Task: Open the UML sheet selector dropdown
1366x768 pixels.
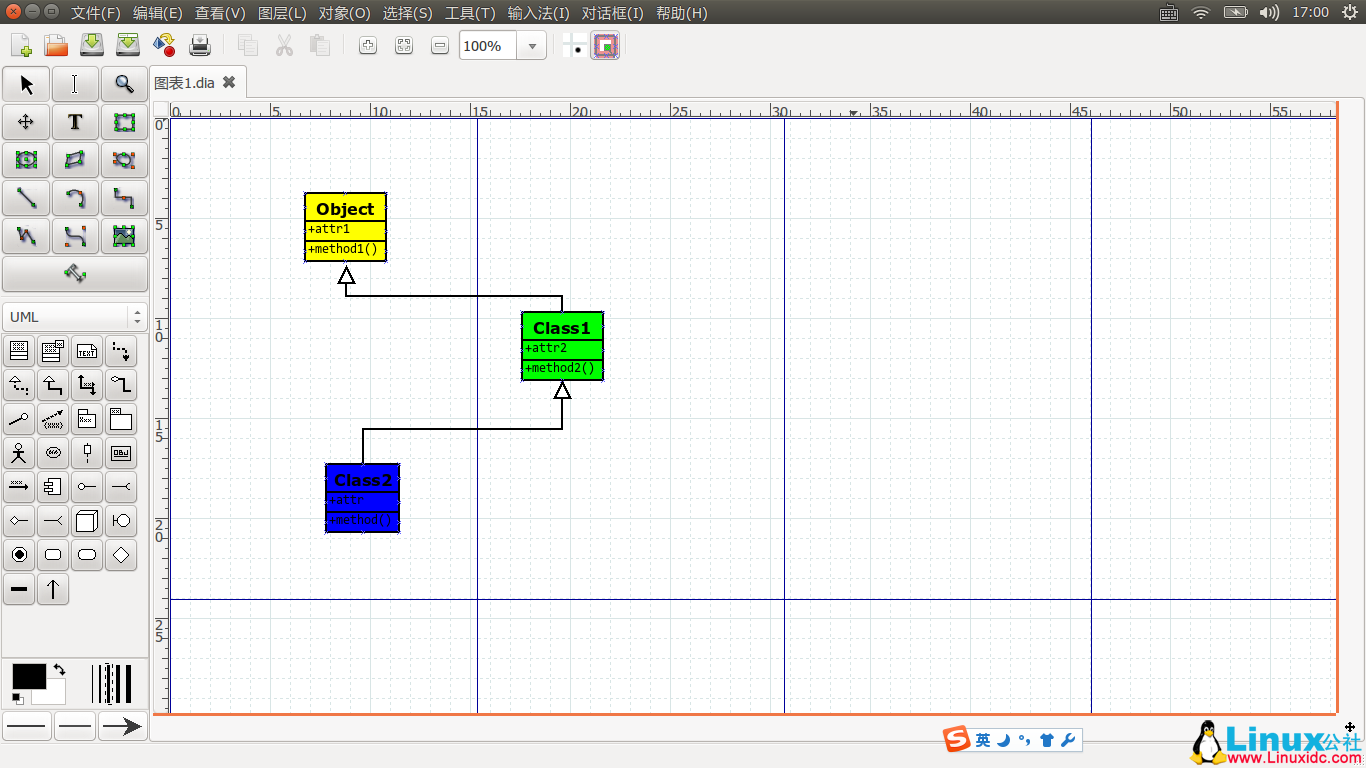Action: click(75, 317)
